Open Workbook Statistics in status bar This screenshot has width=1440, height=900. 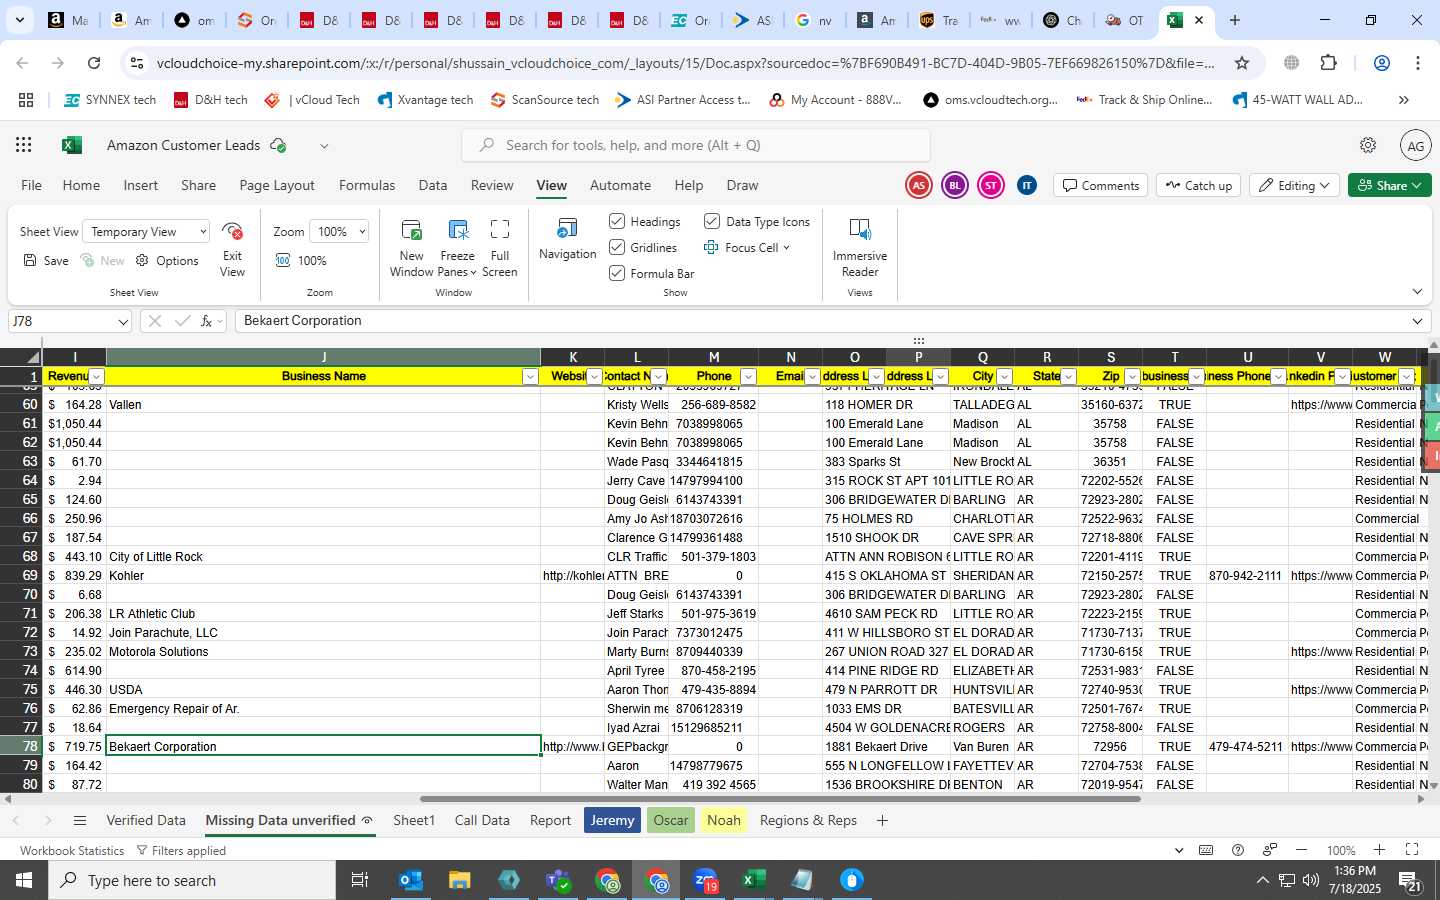[72, 851]
